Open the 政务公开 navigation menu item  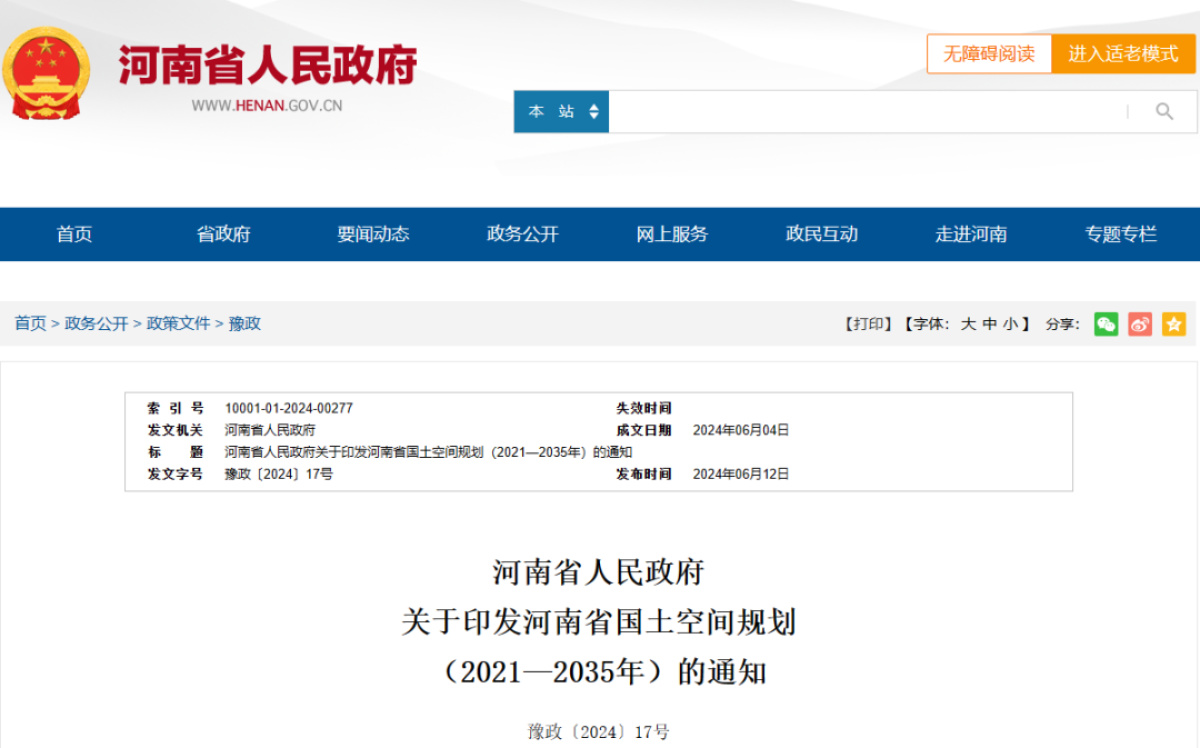pyautogui.click(x=523, y=234)
